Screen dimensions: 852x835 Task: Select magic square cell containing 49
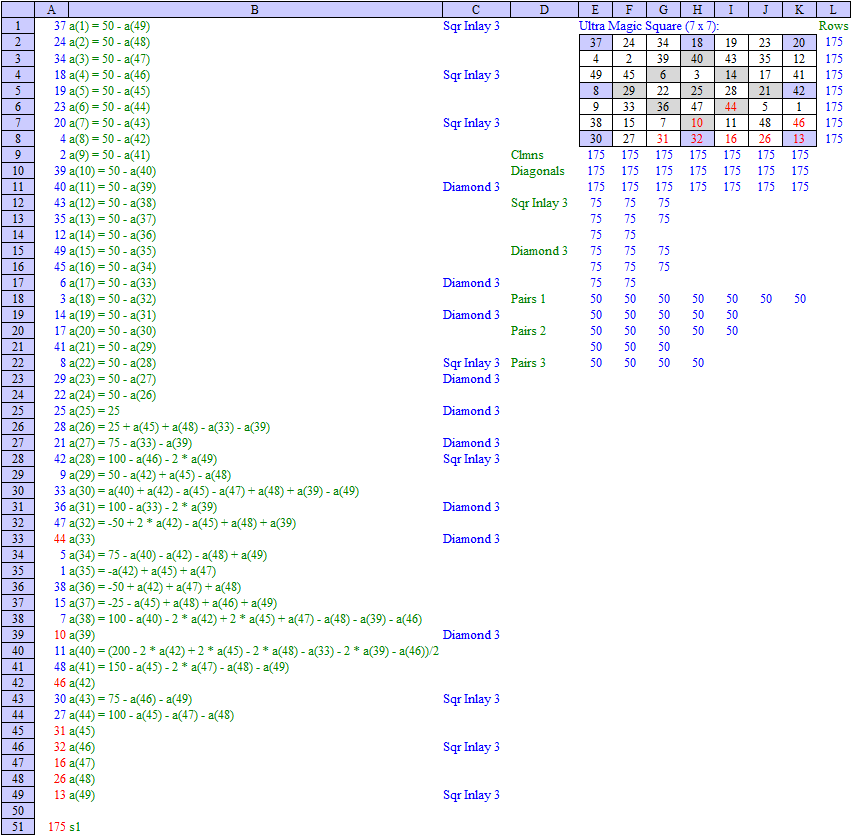[596, 74]
